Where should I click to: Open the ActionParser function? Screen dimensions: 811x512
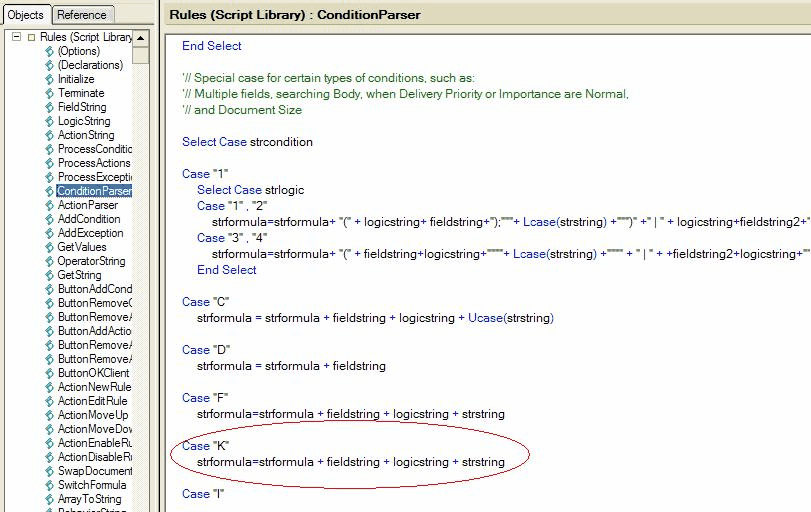pos(87,205)
